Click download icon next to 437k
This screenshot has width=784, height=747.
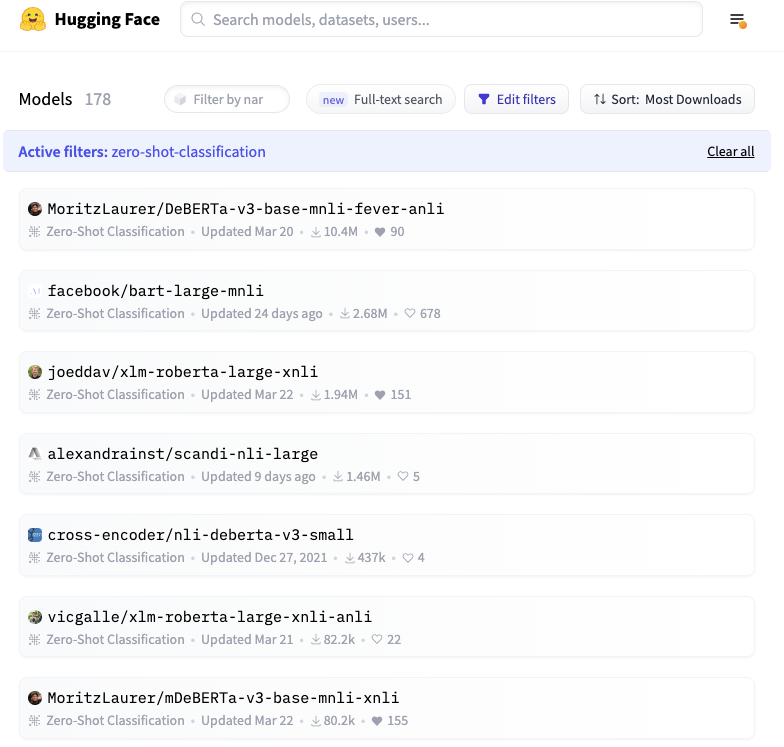click(x=350, y=558)
